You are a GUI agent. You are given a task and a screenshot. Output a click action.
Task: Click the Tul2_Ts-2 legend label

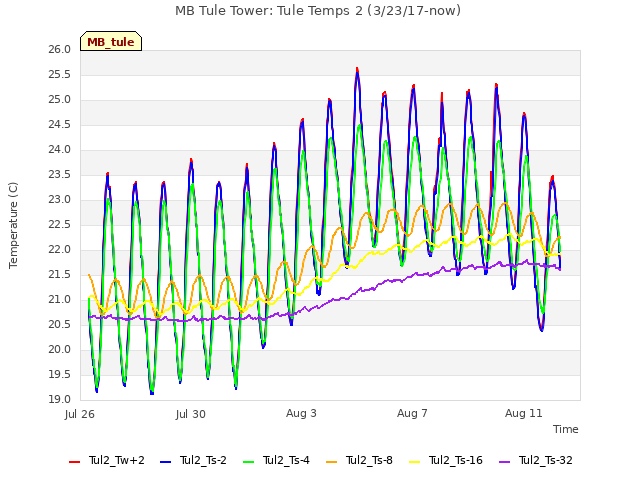click(203, 460)
